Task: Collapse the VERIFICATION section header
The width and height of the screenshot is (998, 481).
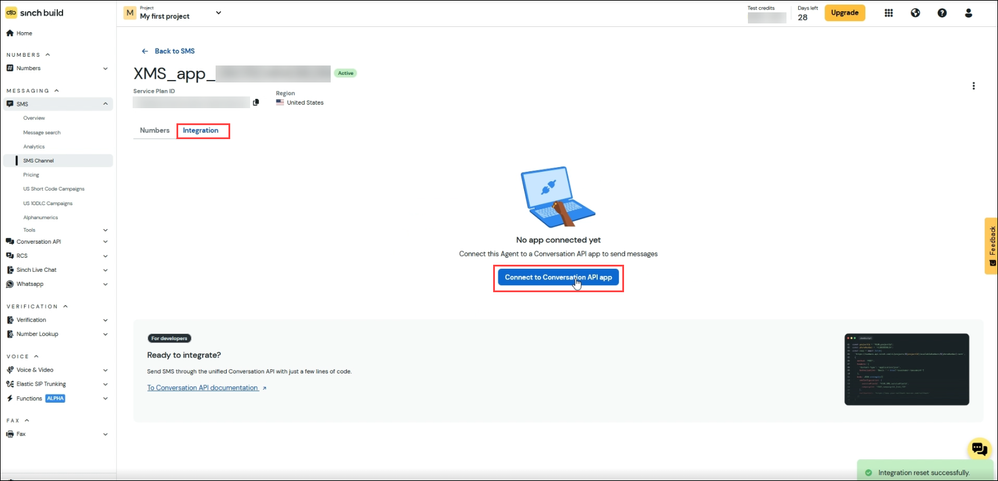Action: click(37, 306)
